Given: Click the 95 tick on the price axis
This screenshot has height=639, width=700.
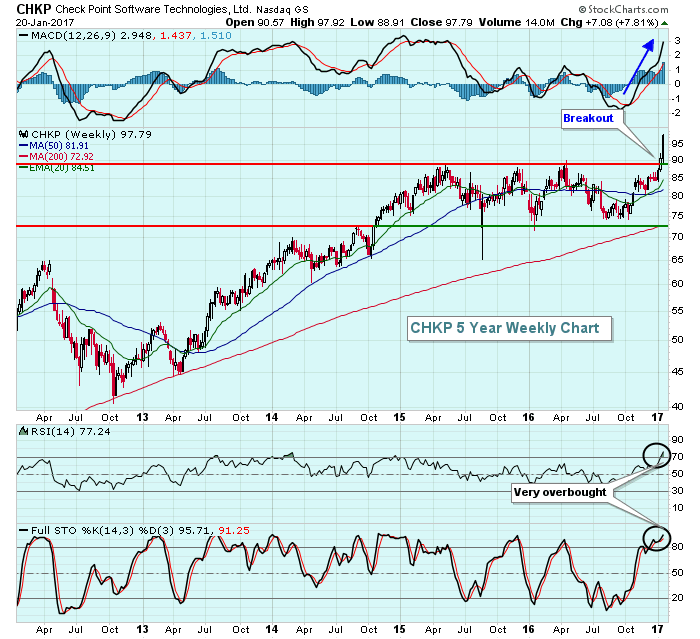Looking at the screenshot, I should [677, 144].
